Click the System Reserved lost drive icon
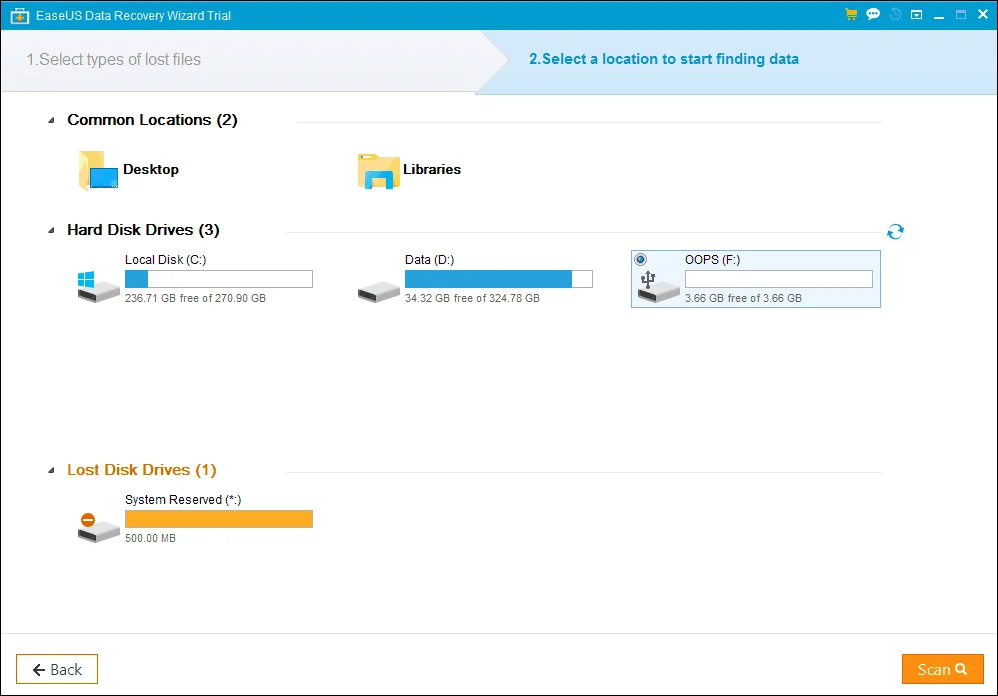 (x=98, y=527)
